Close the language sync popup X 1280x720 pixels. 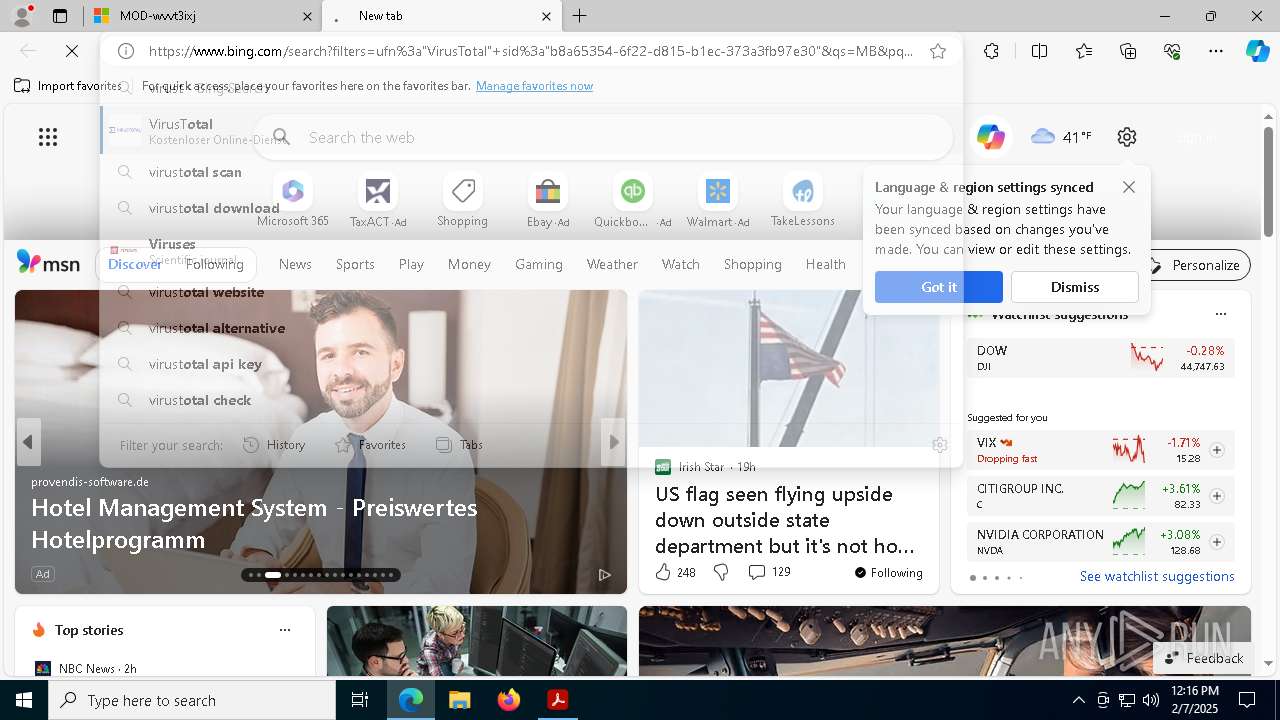(1129, 187)
